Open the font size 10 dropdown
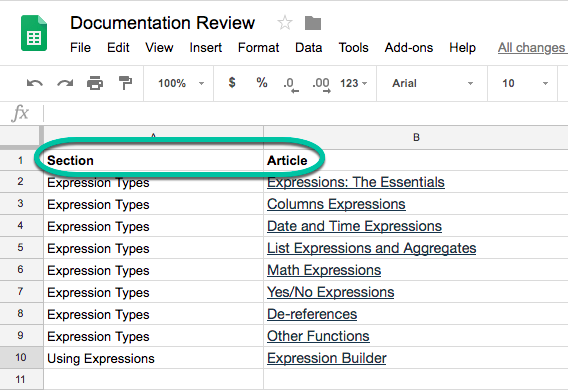The image size is (568, 390). 525,83
